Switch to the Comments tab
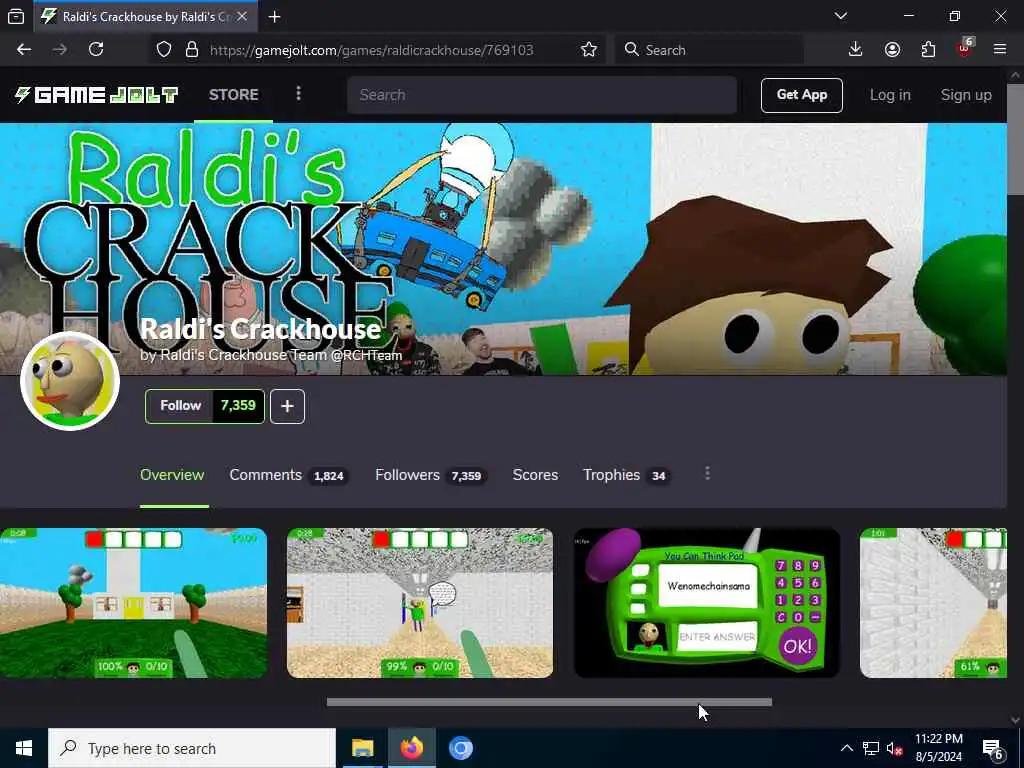 [289, 475]
